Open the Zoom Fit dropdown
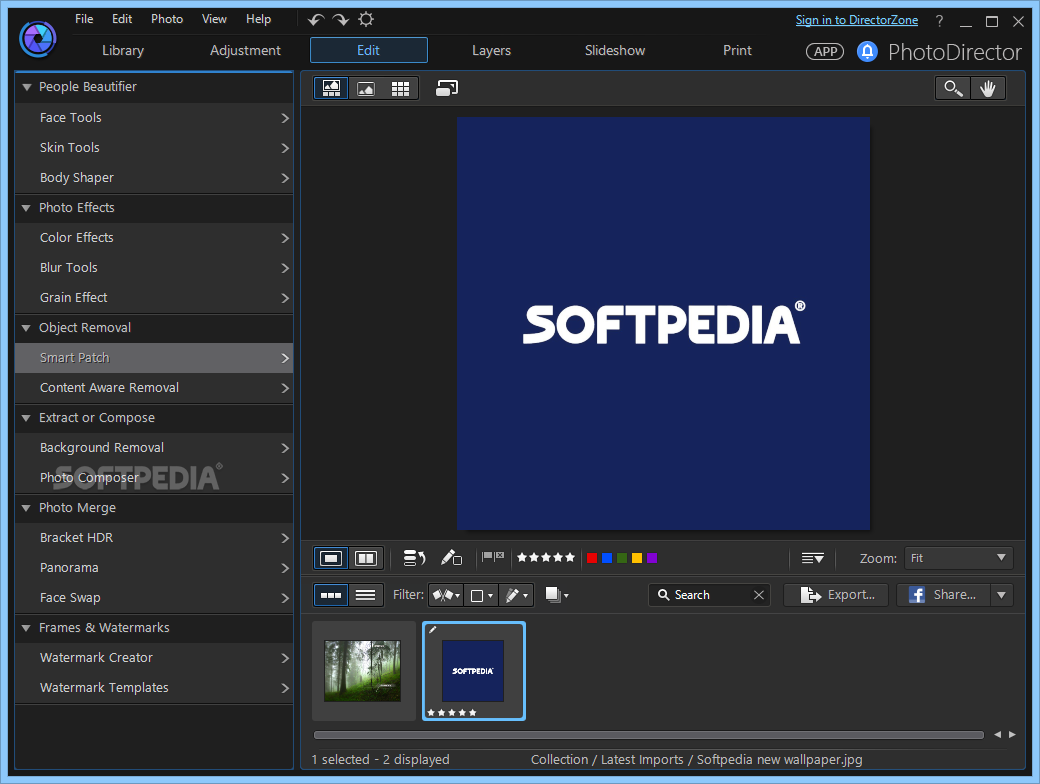The height and width of the screenshot is (784, 1040). pos(958,558)
